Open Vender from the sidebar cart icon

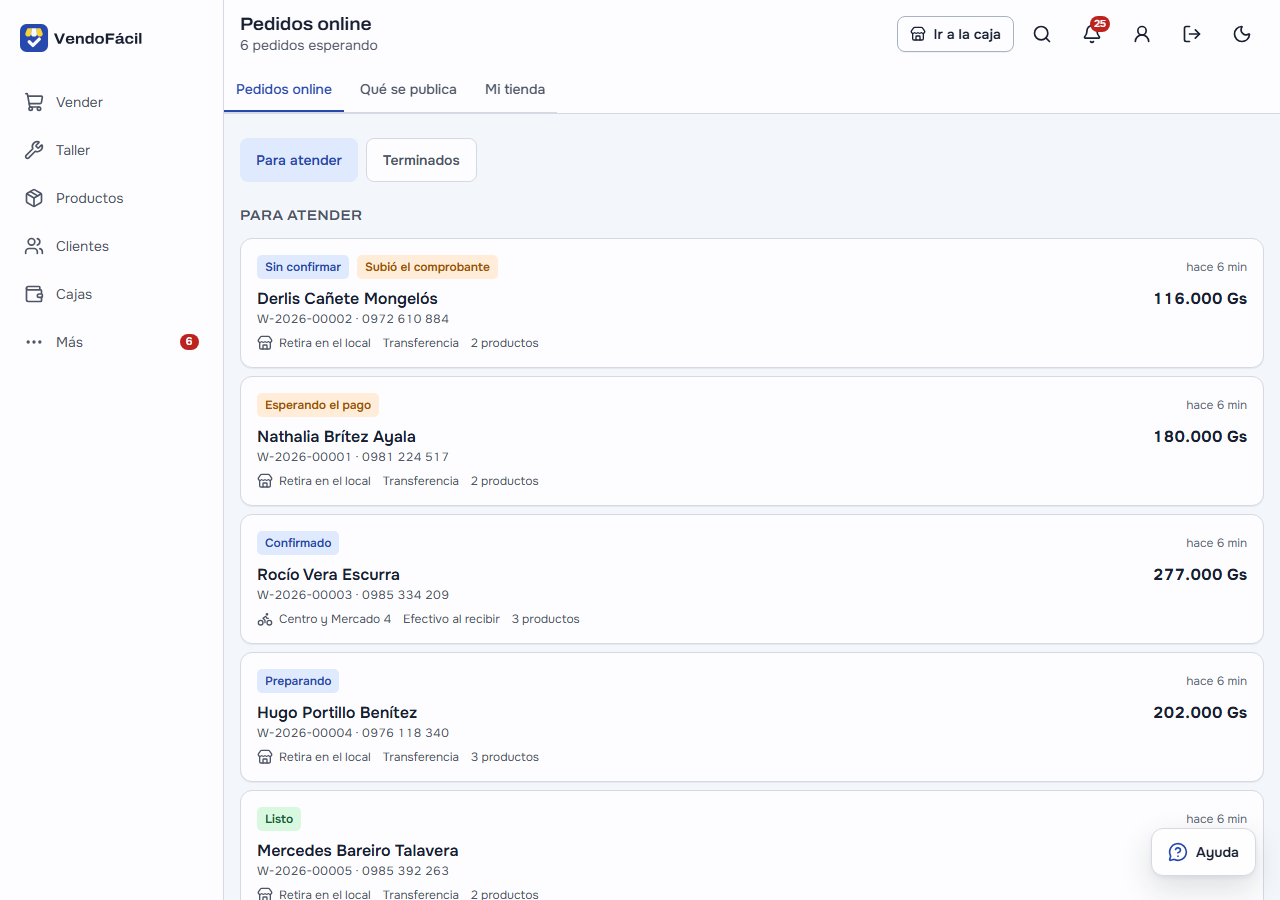coord(34,102)
